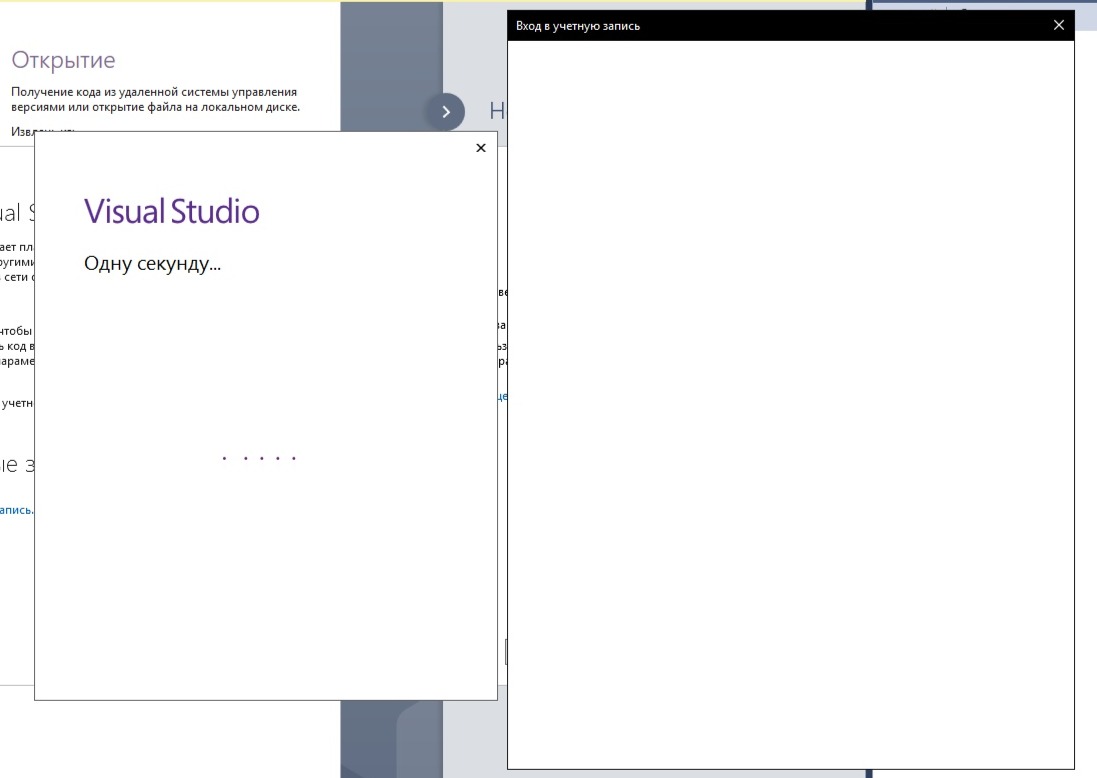Click the partially hidden "учетн" text at left
Screen dimensions: 1097x778
pos(17,404)
